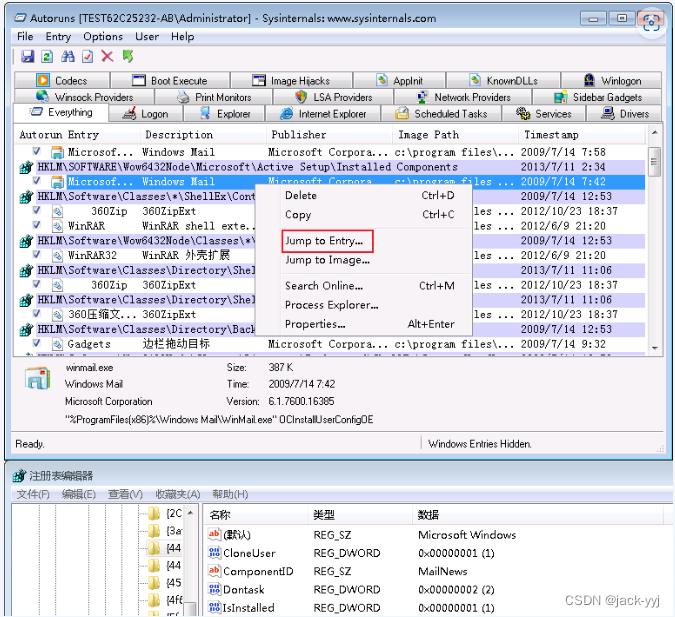Click the Autoruns list vertical scrollbar thumb
Viewport: 675px width, 617px height.
[654, 162]
